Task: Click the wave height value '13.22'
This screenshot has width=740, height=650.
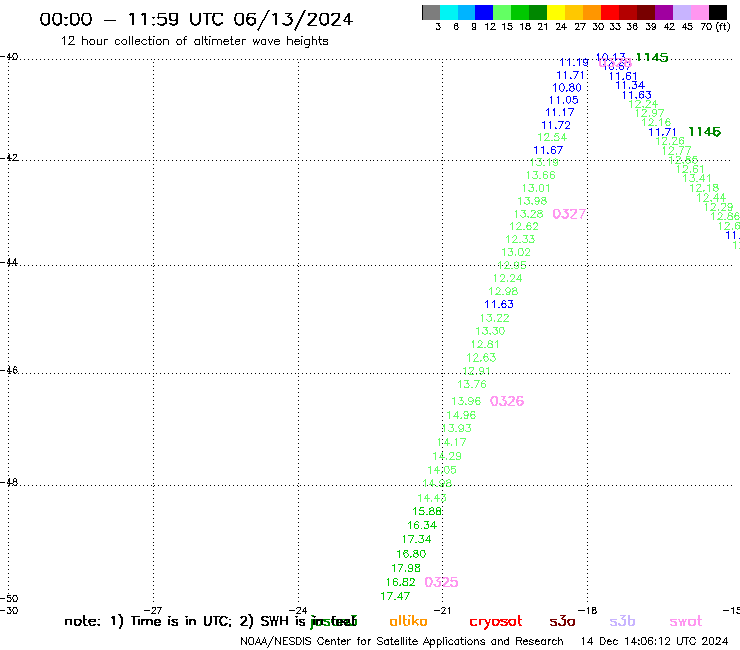Action: point(495,318)
